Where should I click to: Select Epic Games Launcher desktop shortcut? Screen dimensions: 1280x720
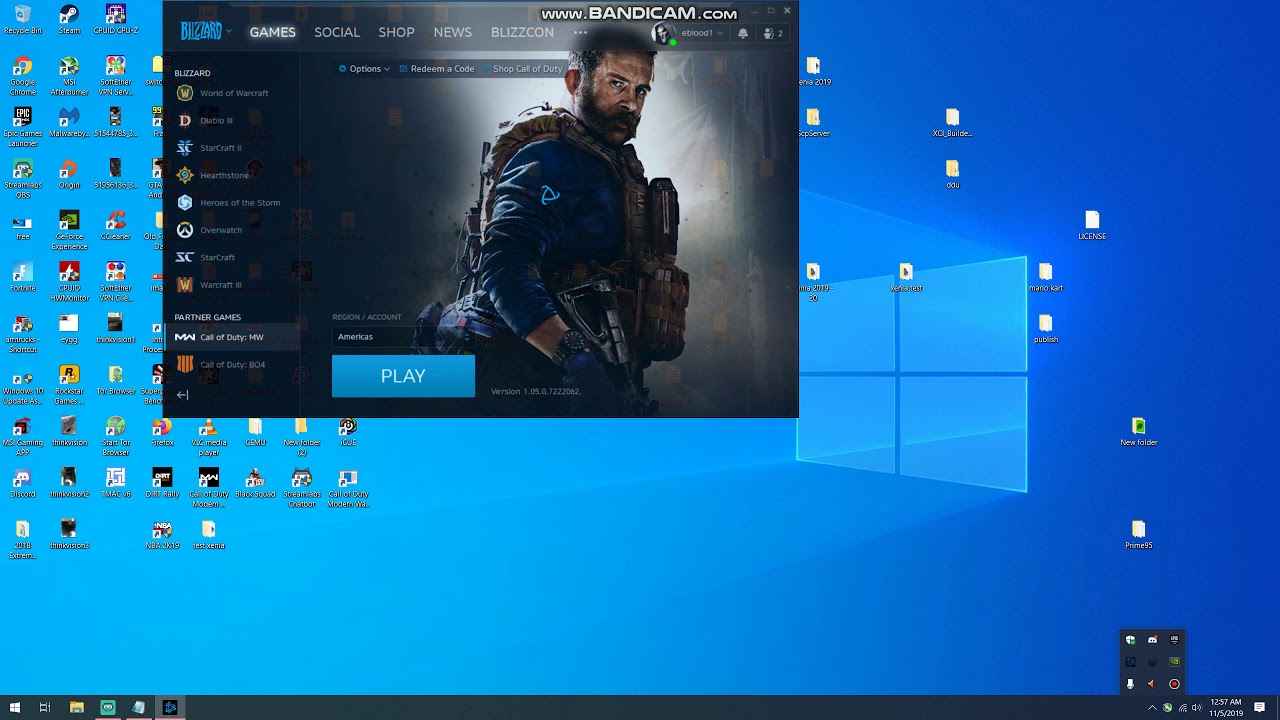click(22, 128)
